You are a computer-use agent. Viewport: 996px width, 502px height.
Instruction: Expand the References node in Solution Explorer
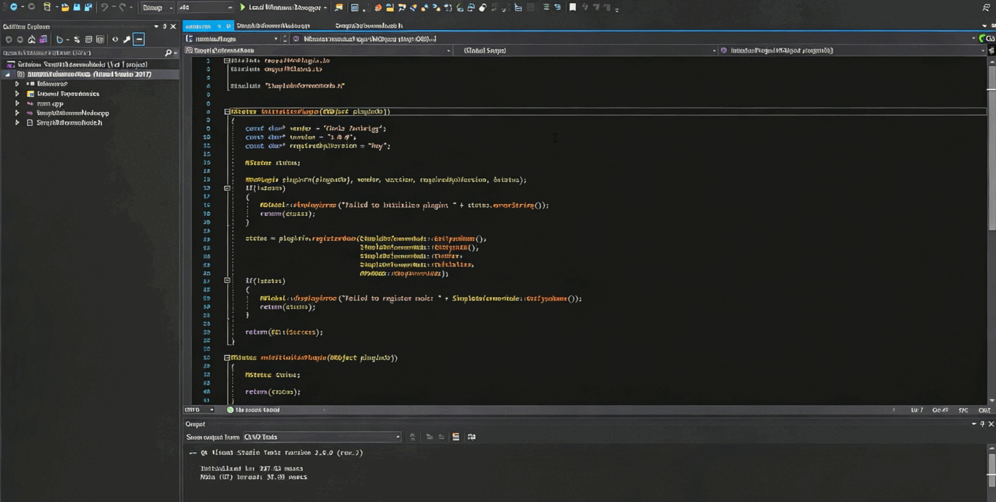[x=17, y=84]
